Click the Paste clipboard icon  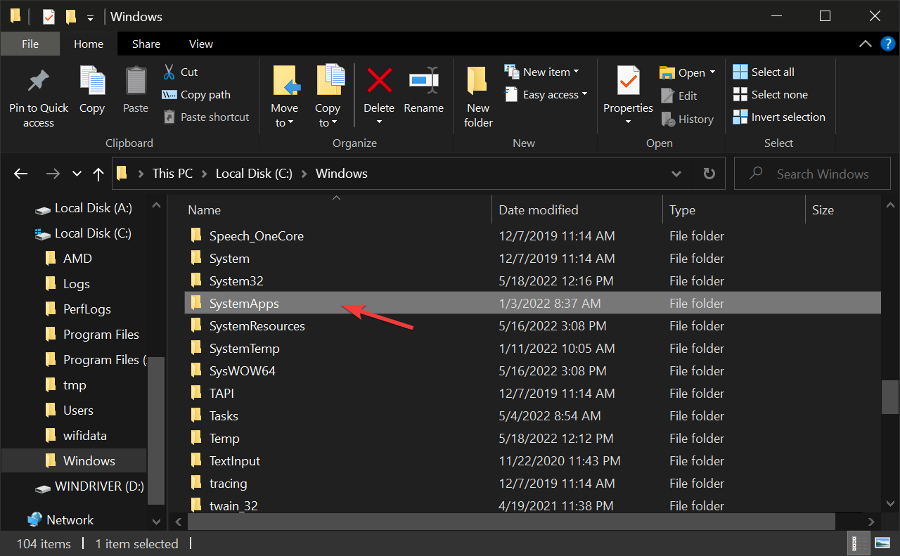[136, 80]
